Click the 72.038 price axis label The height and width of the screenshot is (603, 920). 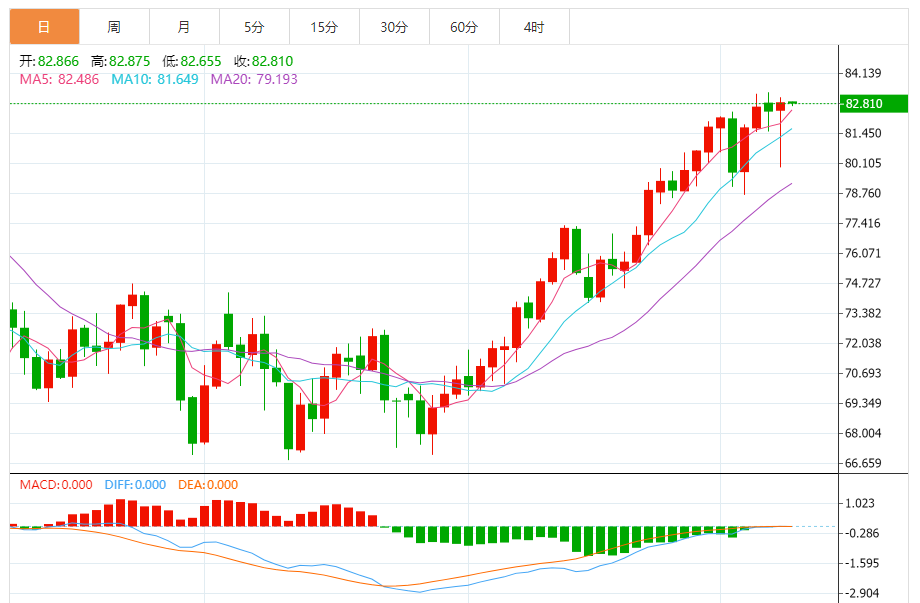(x=862, y=343)
